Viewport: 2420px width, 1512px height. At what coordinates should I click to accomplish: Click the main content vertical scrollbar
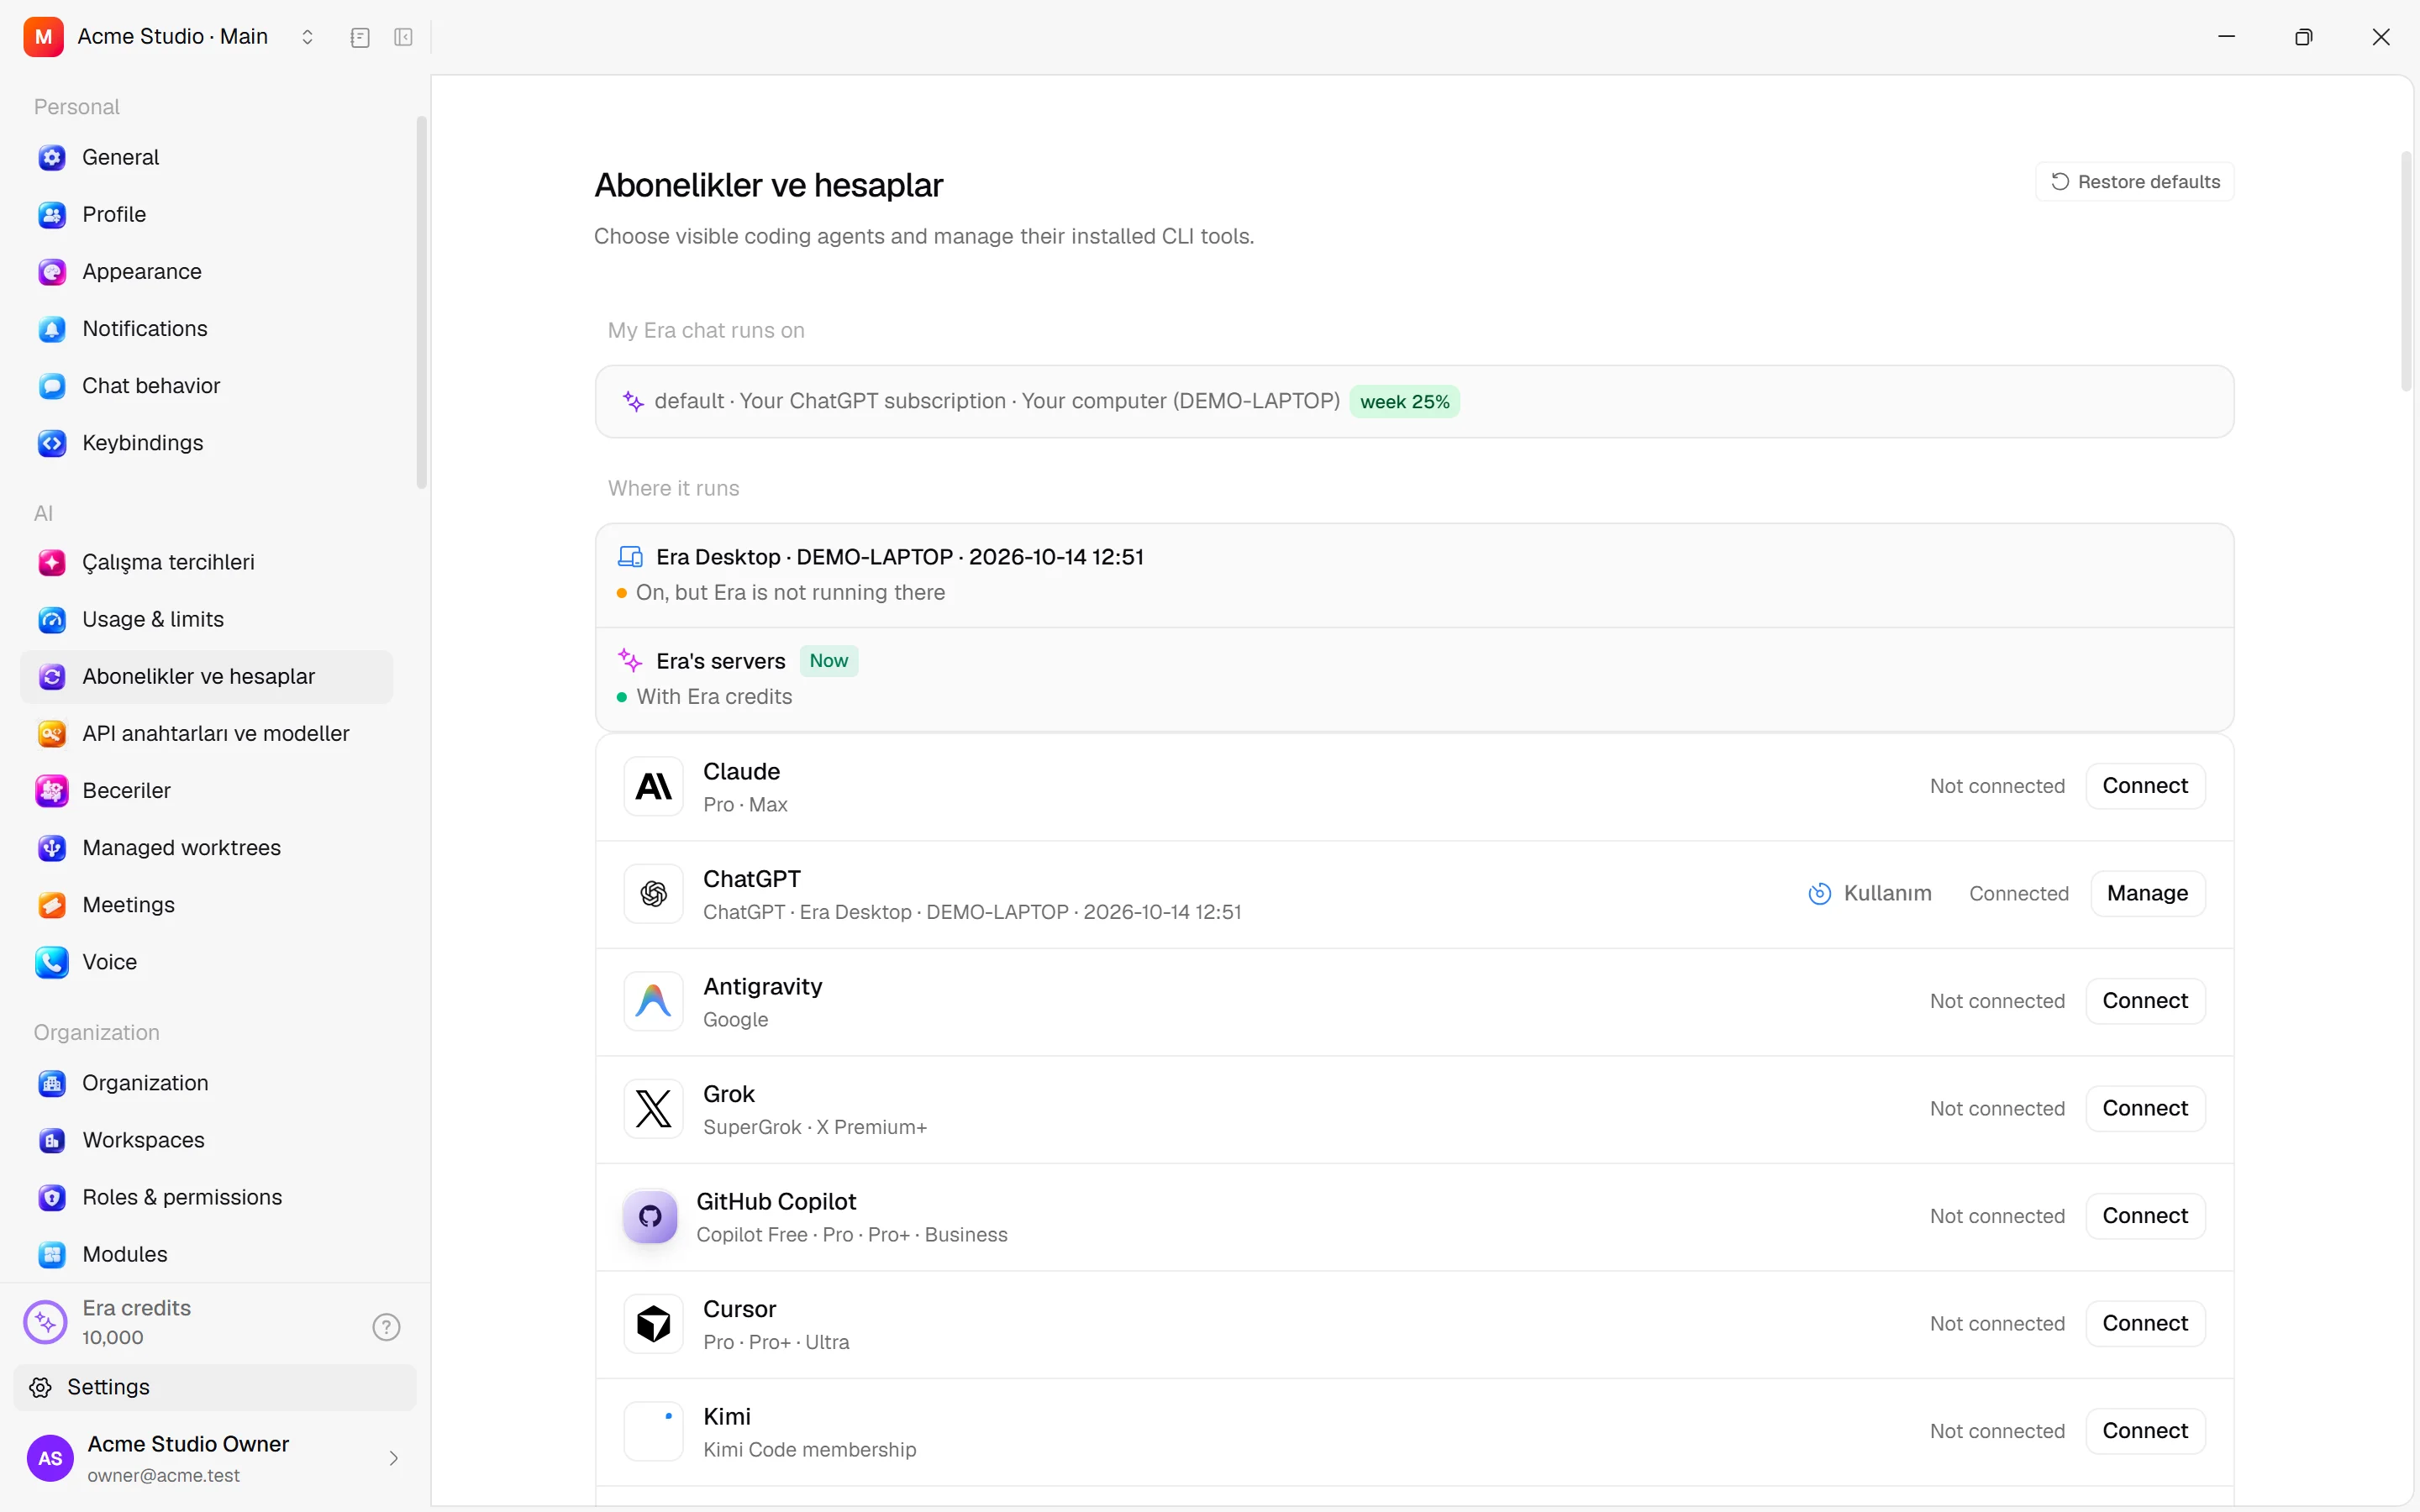coord(2406,271)
